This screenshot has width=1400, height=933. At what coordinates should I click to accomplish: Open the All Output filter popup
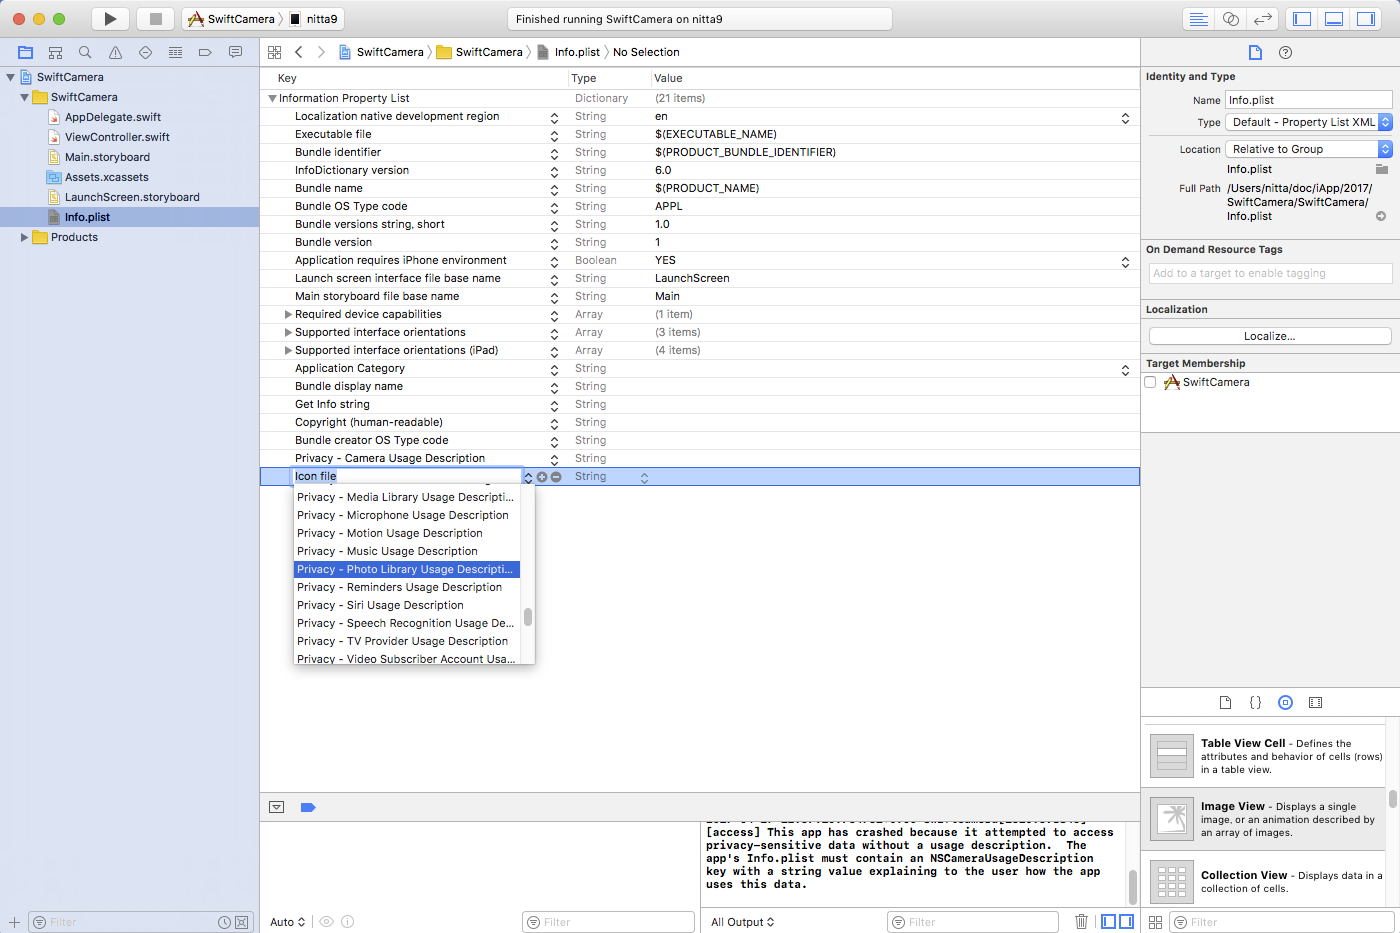coord(742,922)
